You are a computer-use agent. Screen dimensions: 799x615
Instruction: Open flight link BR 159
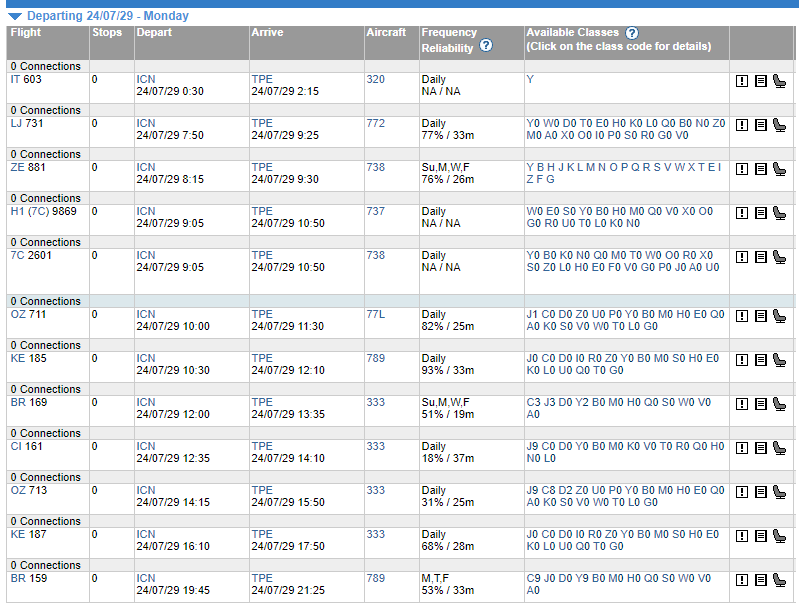[29, 578]
